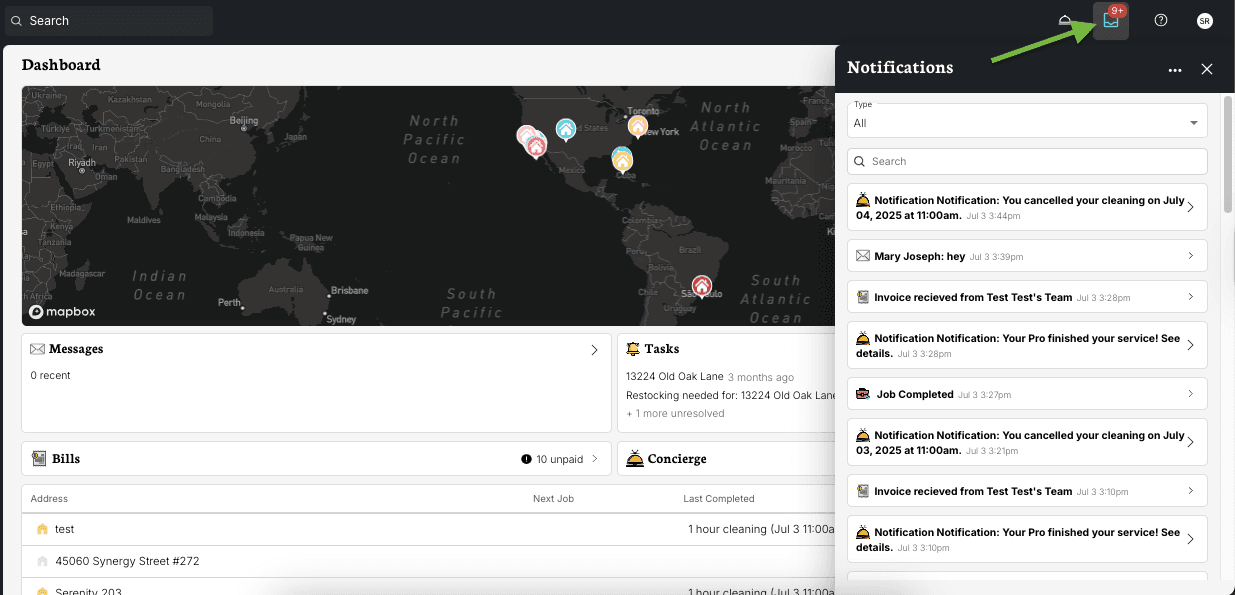Open the Concierge bell icon in top bar
This screenshot has width=1235, height=595.
(1064, 20)
